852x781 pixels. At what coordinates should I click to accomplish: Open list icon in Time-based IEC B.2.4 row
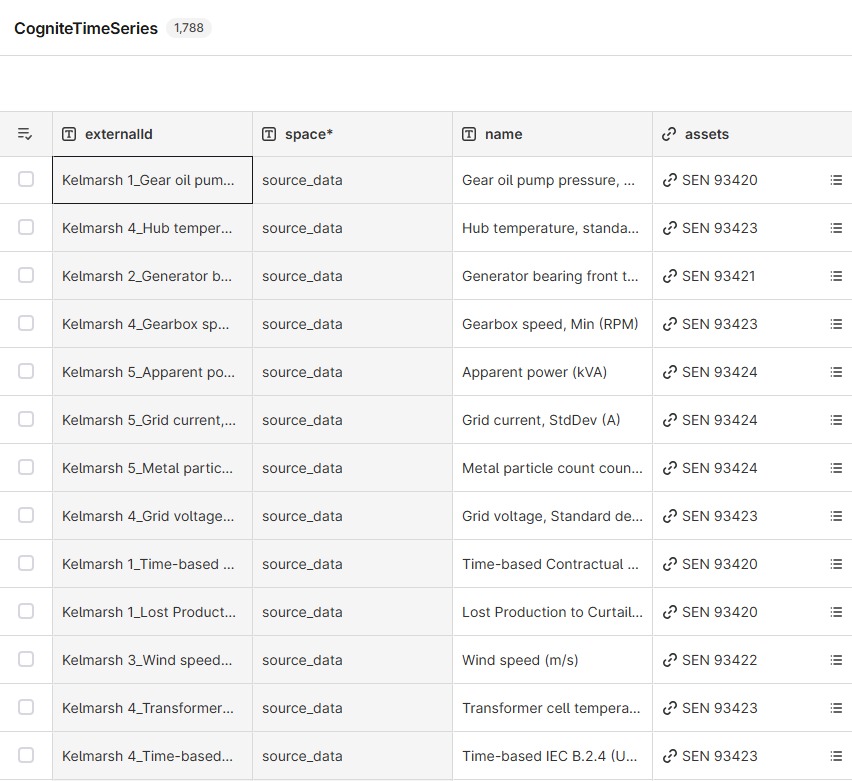coord(836,756)
